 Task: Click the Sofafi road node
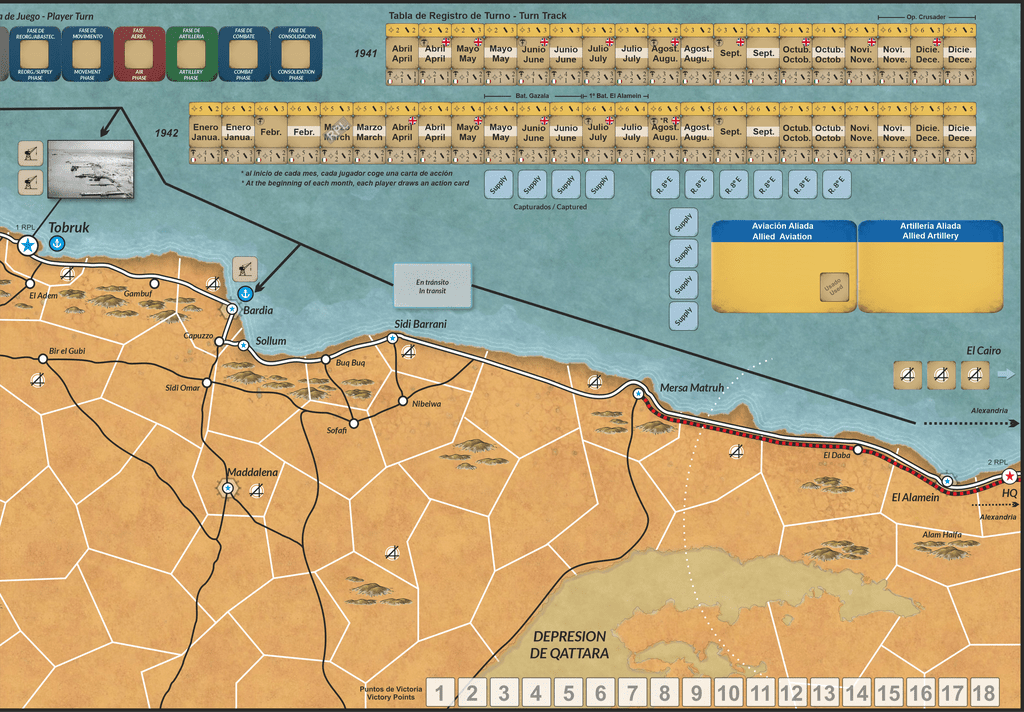(353, 423)
